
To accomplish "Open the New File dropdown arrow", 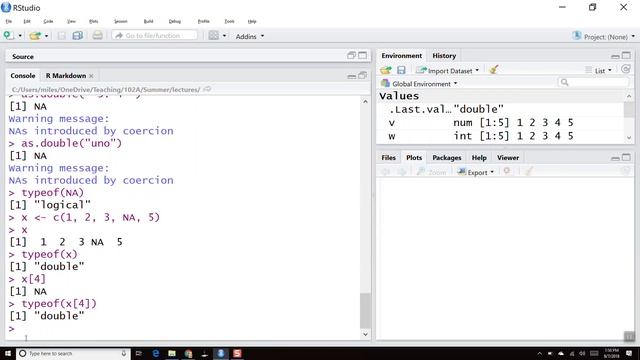I will [20, 36].
